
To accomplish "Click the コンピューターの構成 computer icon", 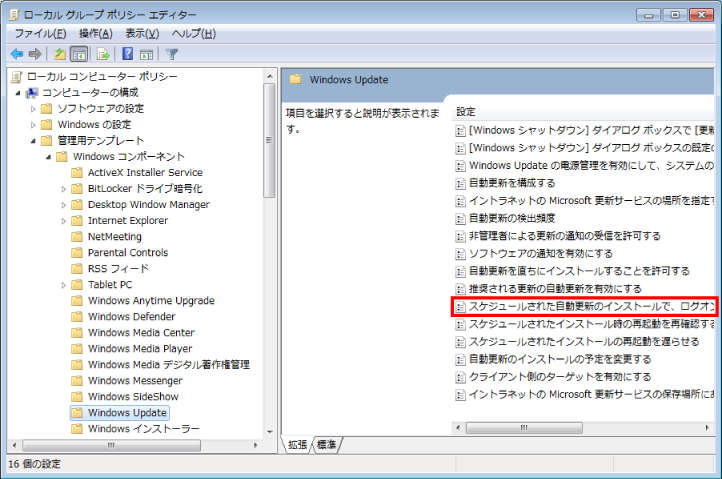I will [x=32, y=93].
